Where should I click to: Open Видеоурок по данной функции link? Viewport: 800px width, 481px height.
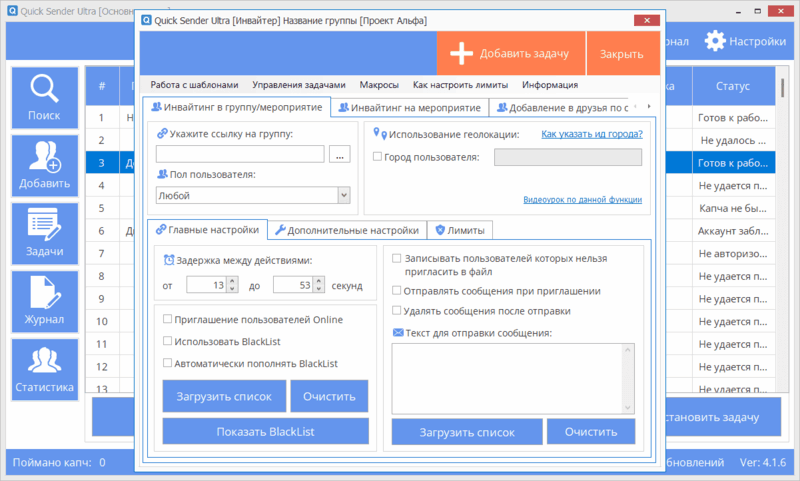click(583, 199)
